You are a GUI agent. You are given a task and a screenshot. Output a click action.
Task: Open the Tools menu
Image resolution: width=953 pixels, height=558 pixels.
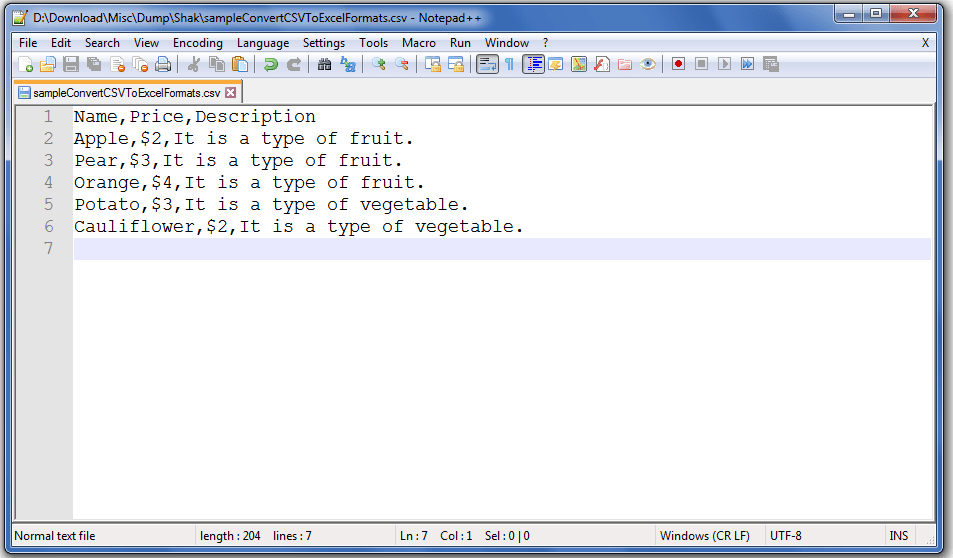point(373,43)
